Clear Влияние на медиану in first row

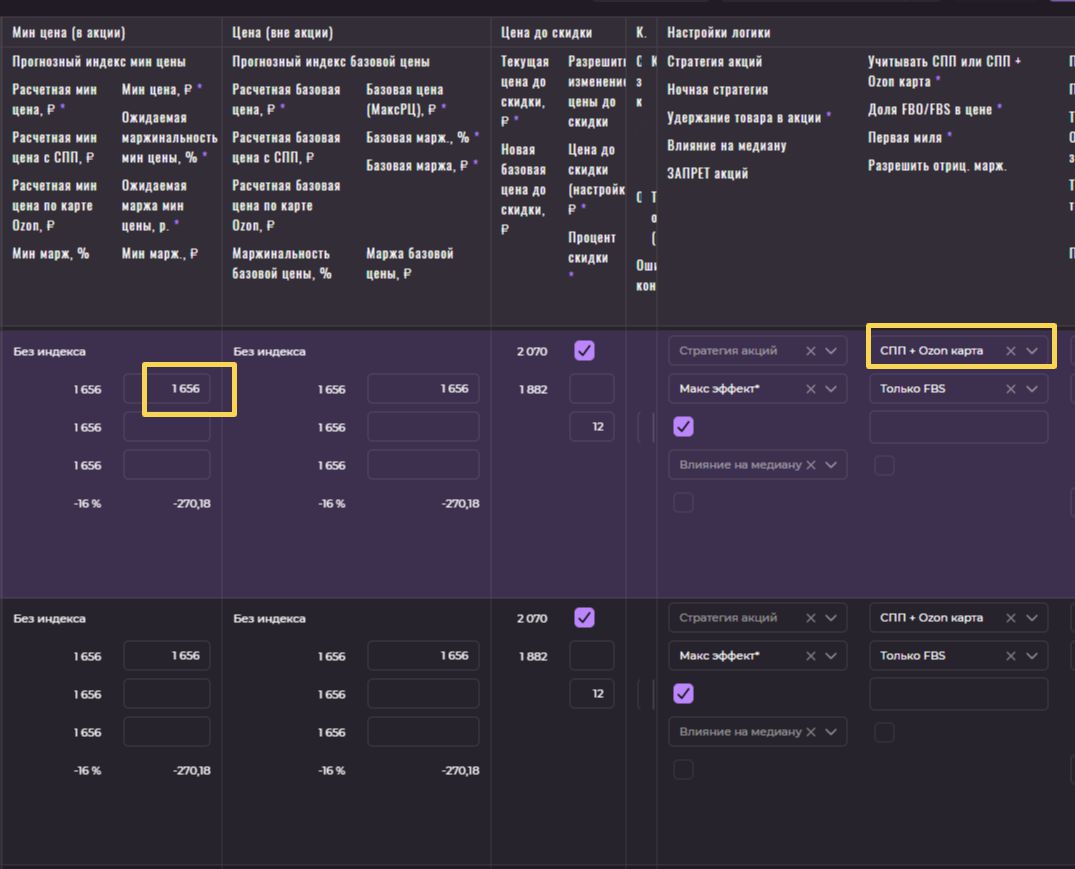811,465
